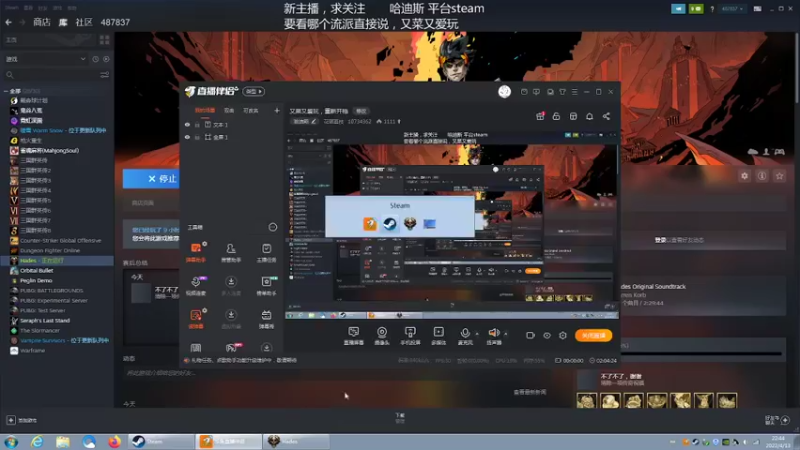The image size is (800, 450).
Task: Click the gift box icon with the red badge
Action: [540, 116]
